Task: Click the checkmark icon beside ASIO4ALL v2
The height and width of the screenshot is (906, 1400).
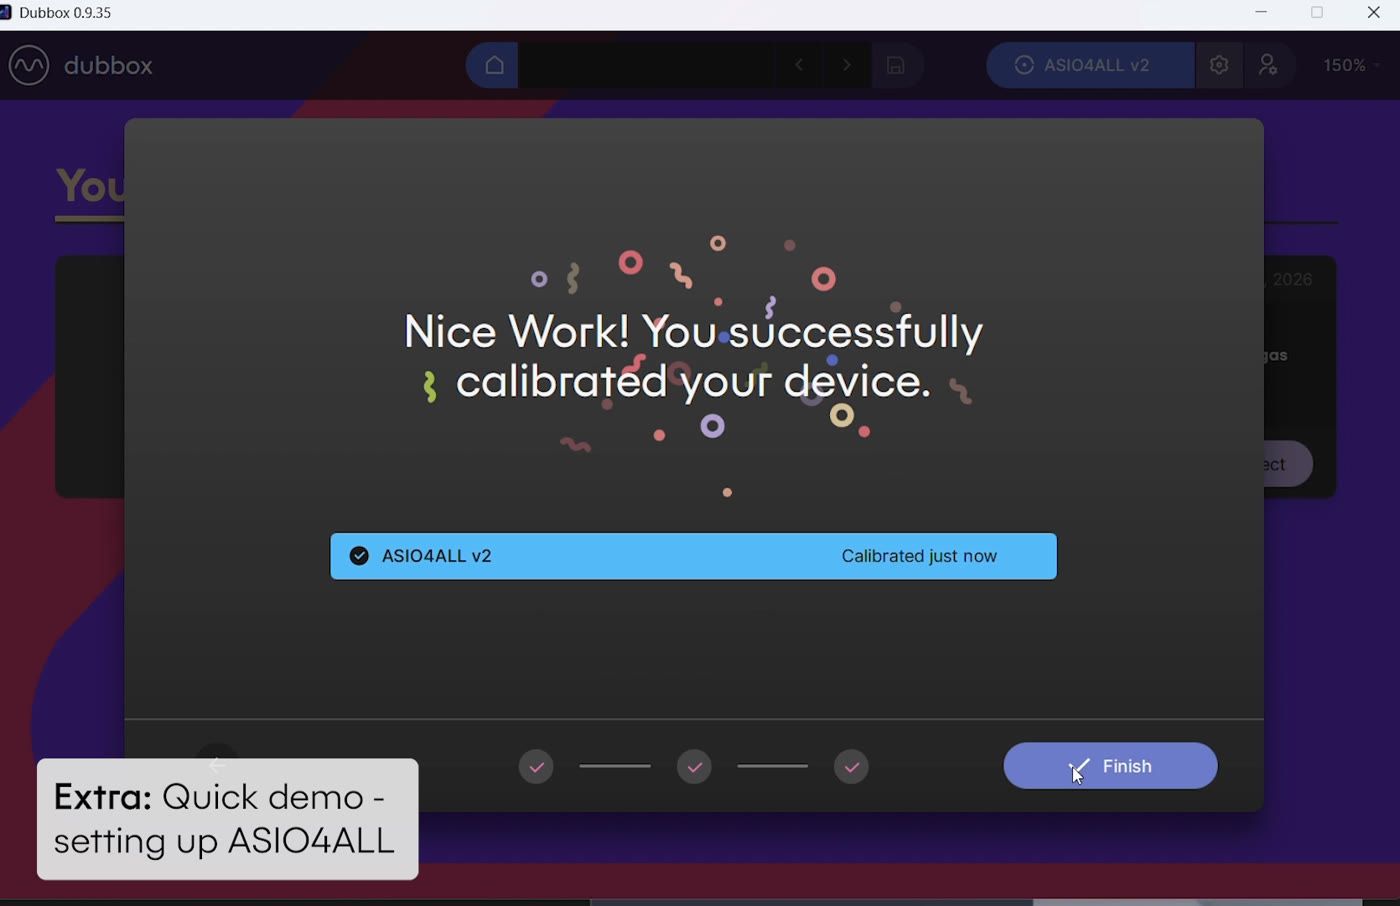Action: click(359, 556)
